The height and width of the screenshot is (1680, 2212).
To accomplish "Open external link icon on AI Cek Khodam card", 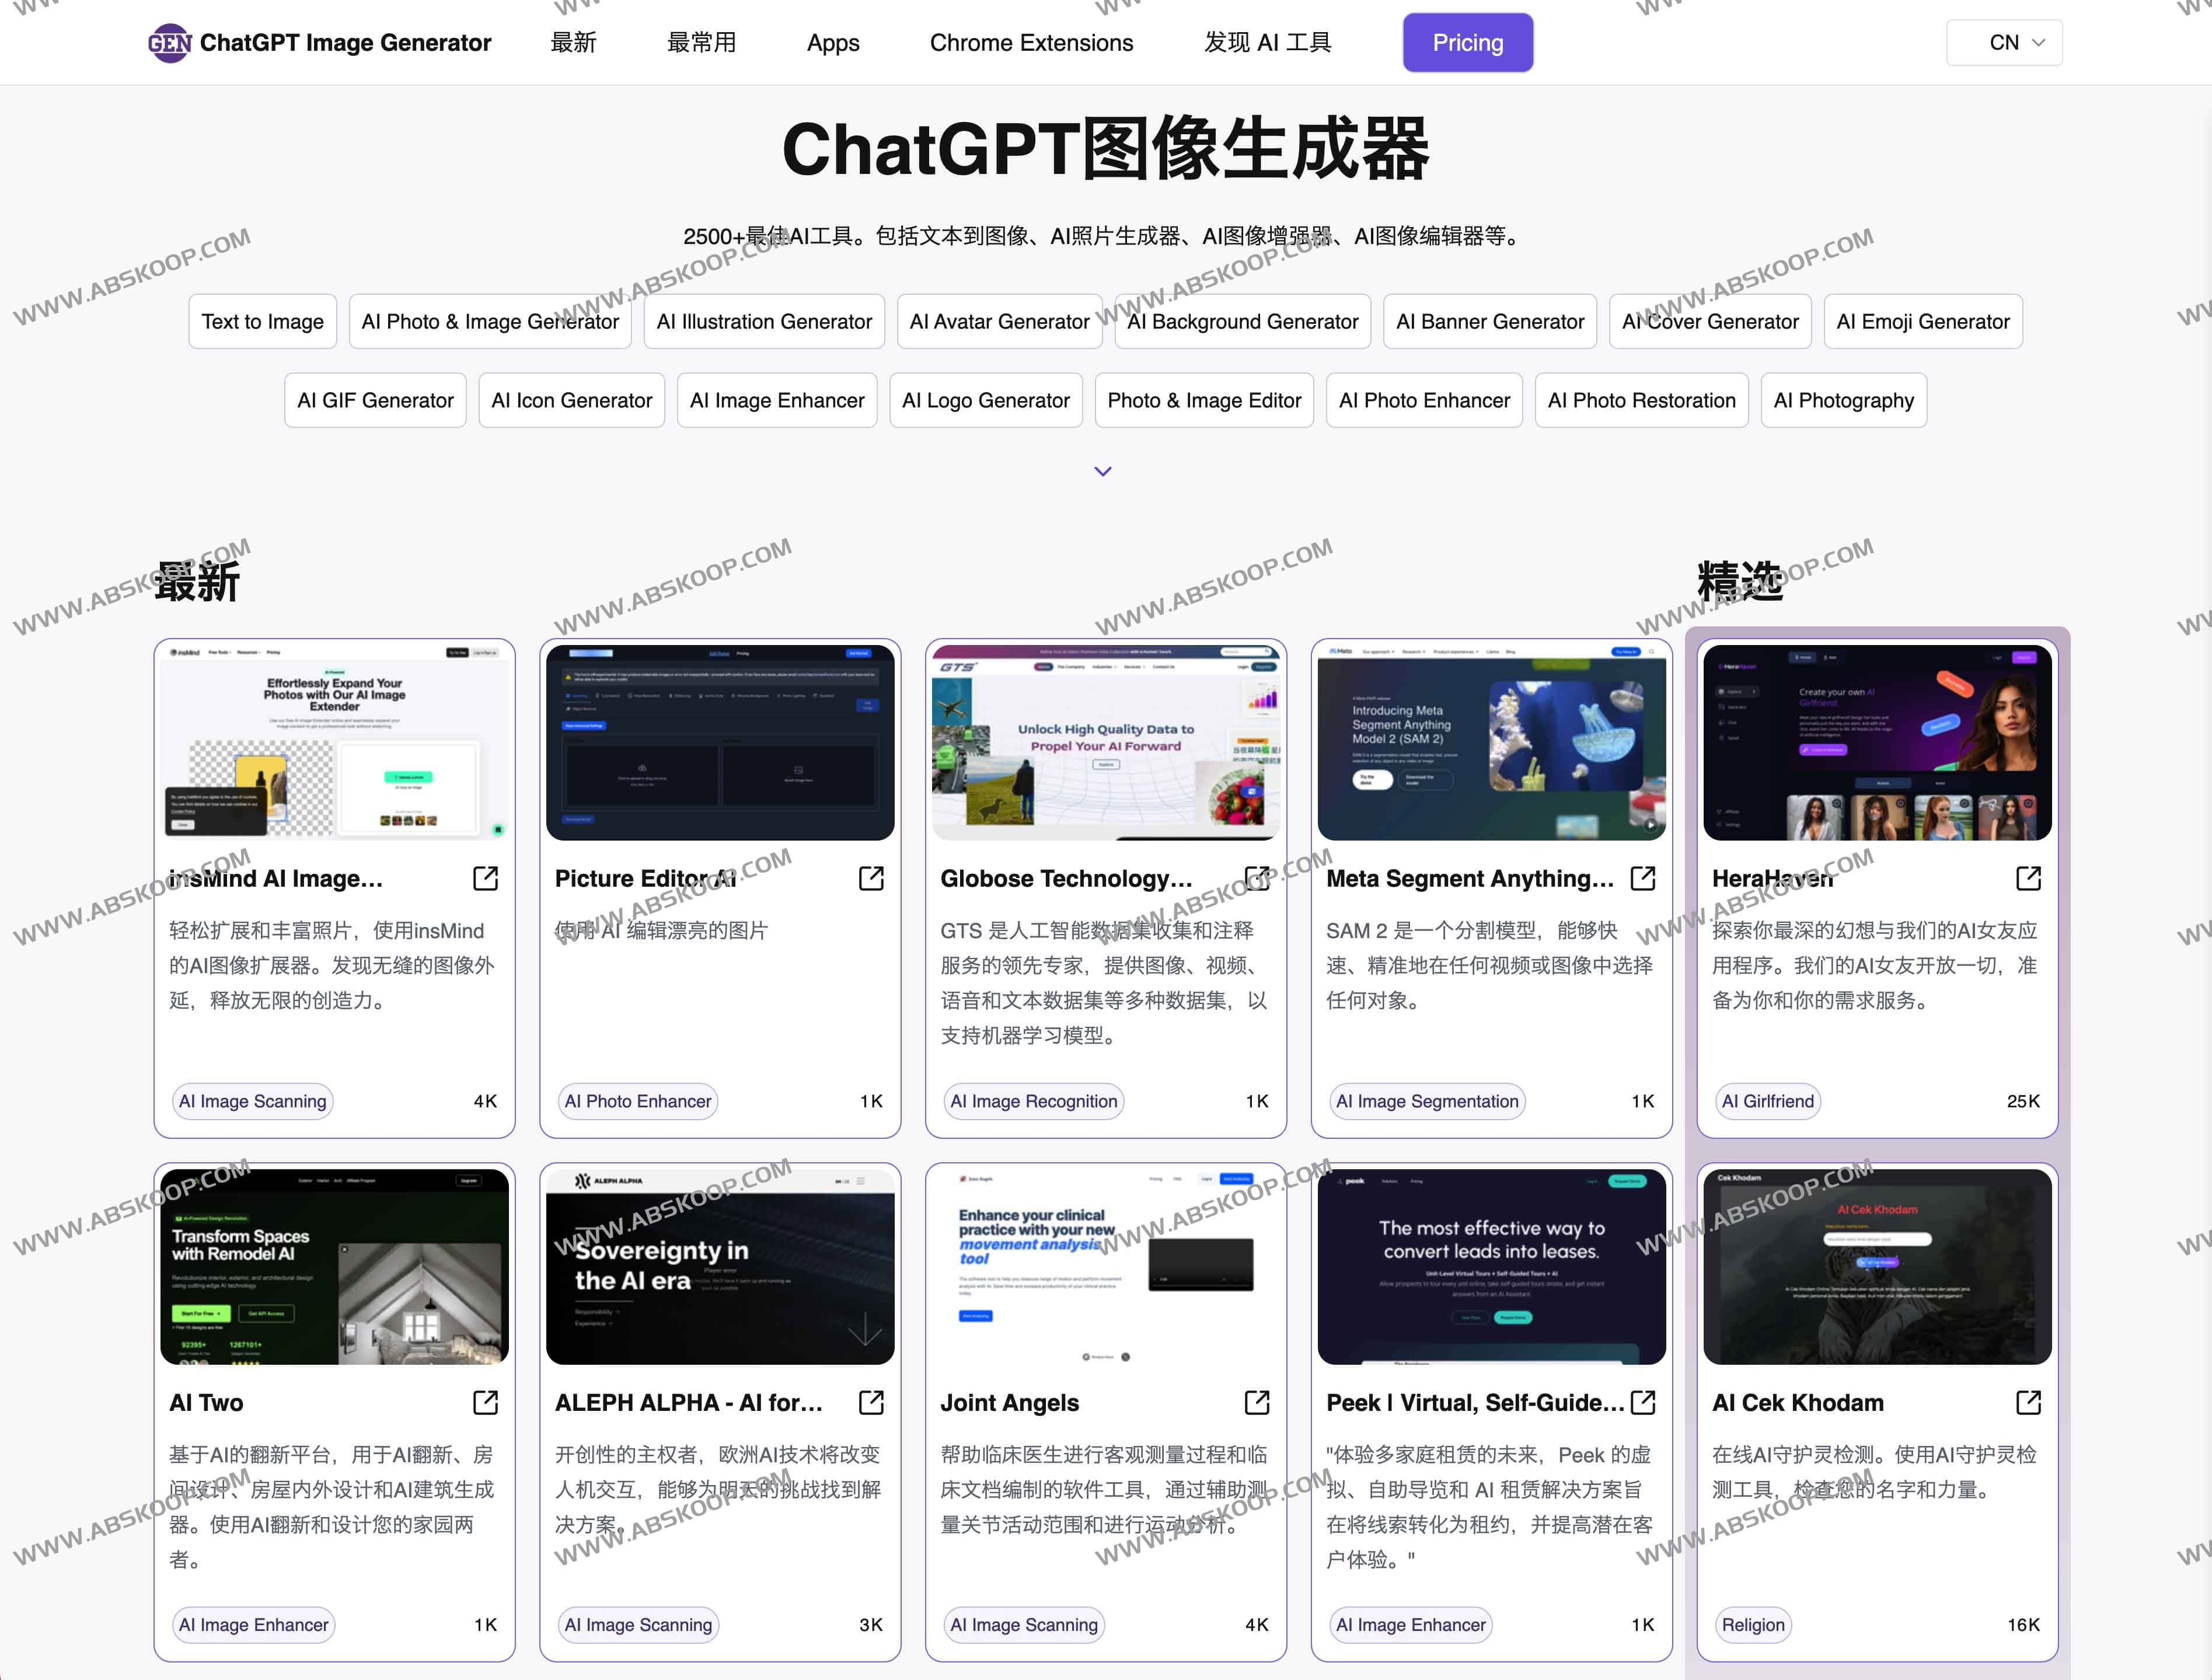I will click(x=2030, y=1403).
